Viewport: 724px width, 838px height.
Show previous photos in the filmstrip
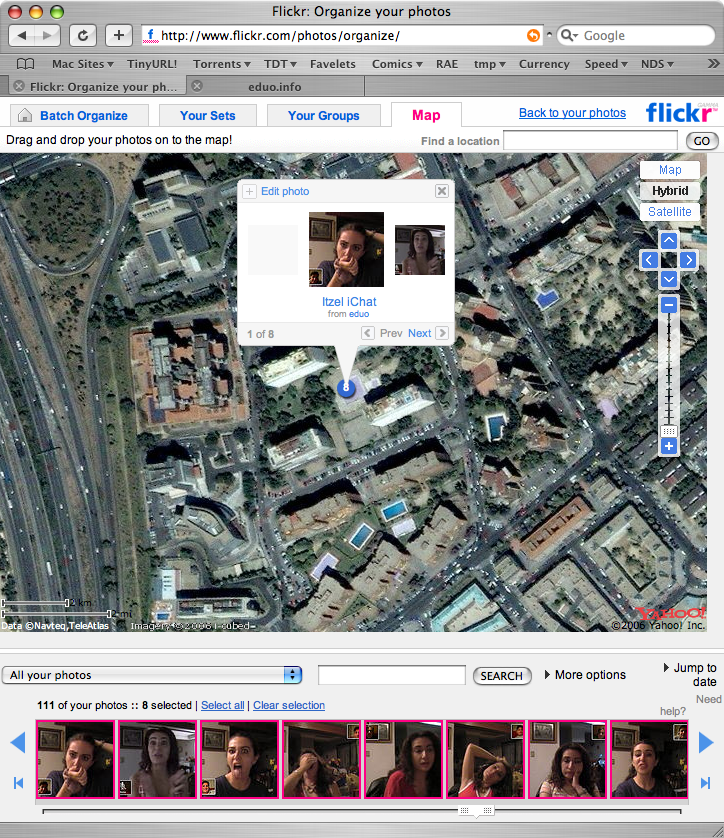(x=18, y=742)
